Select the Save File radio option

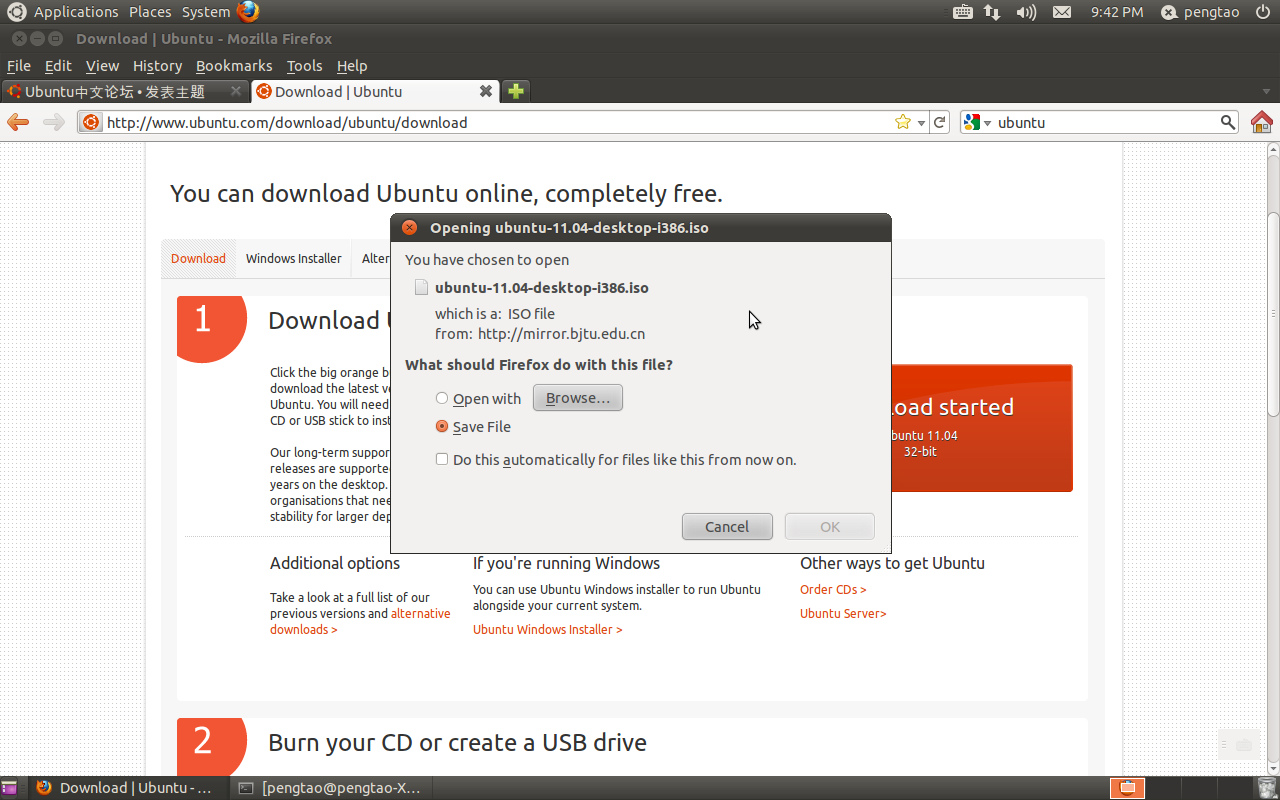tap(442, 426)
